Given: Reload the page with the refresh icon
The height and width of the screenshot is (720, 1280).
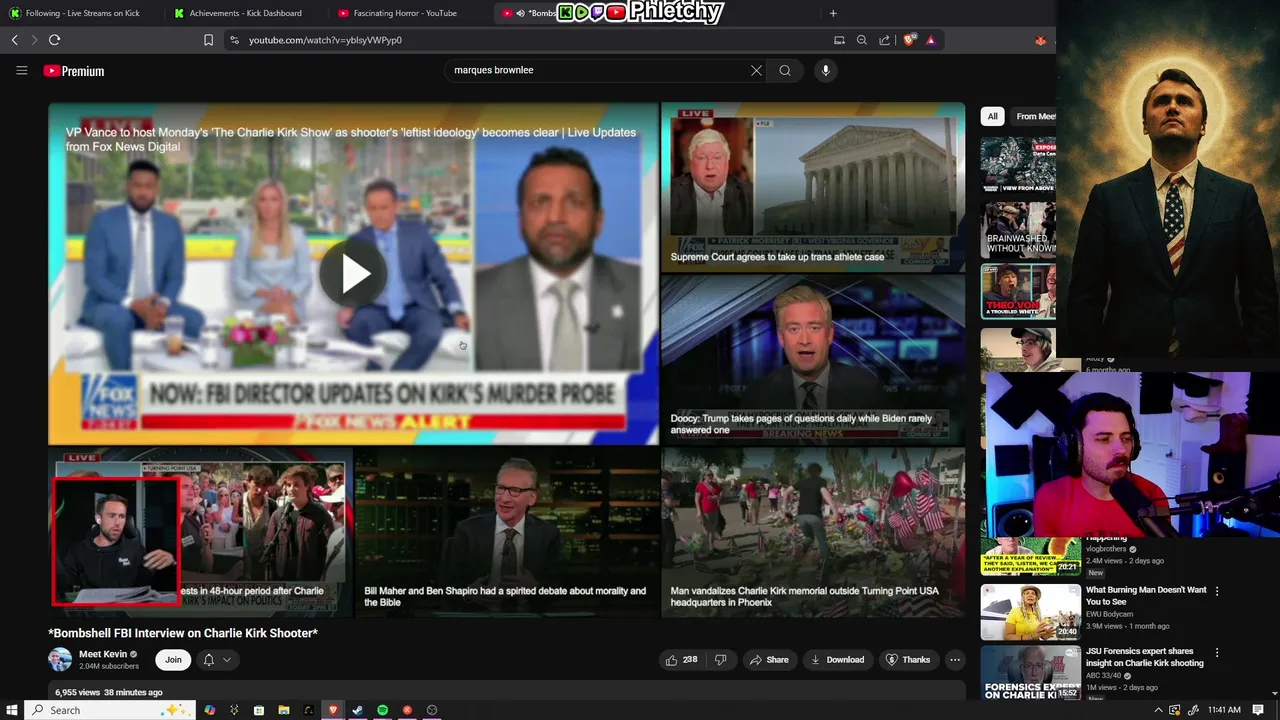Looking at the screenshot, I should click(54, 40).
